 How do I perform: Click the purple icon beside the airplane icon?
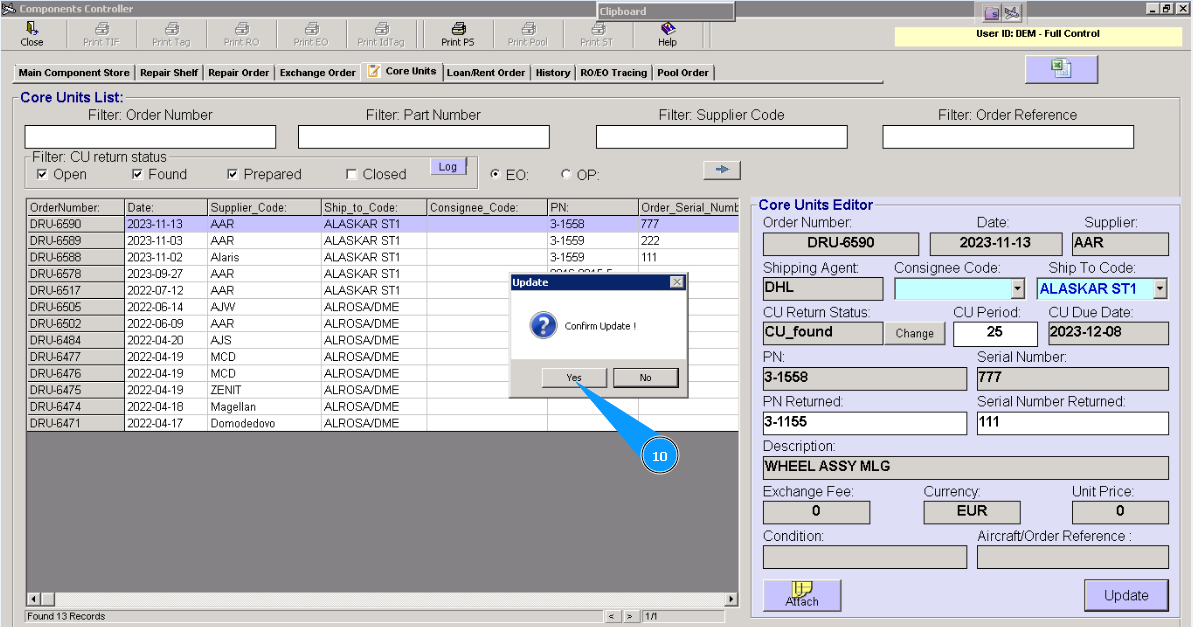pos(991,13)
